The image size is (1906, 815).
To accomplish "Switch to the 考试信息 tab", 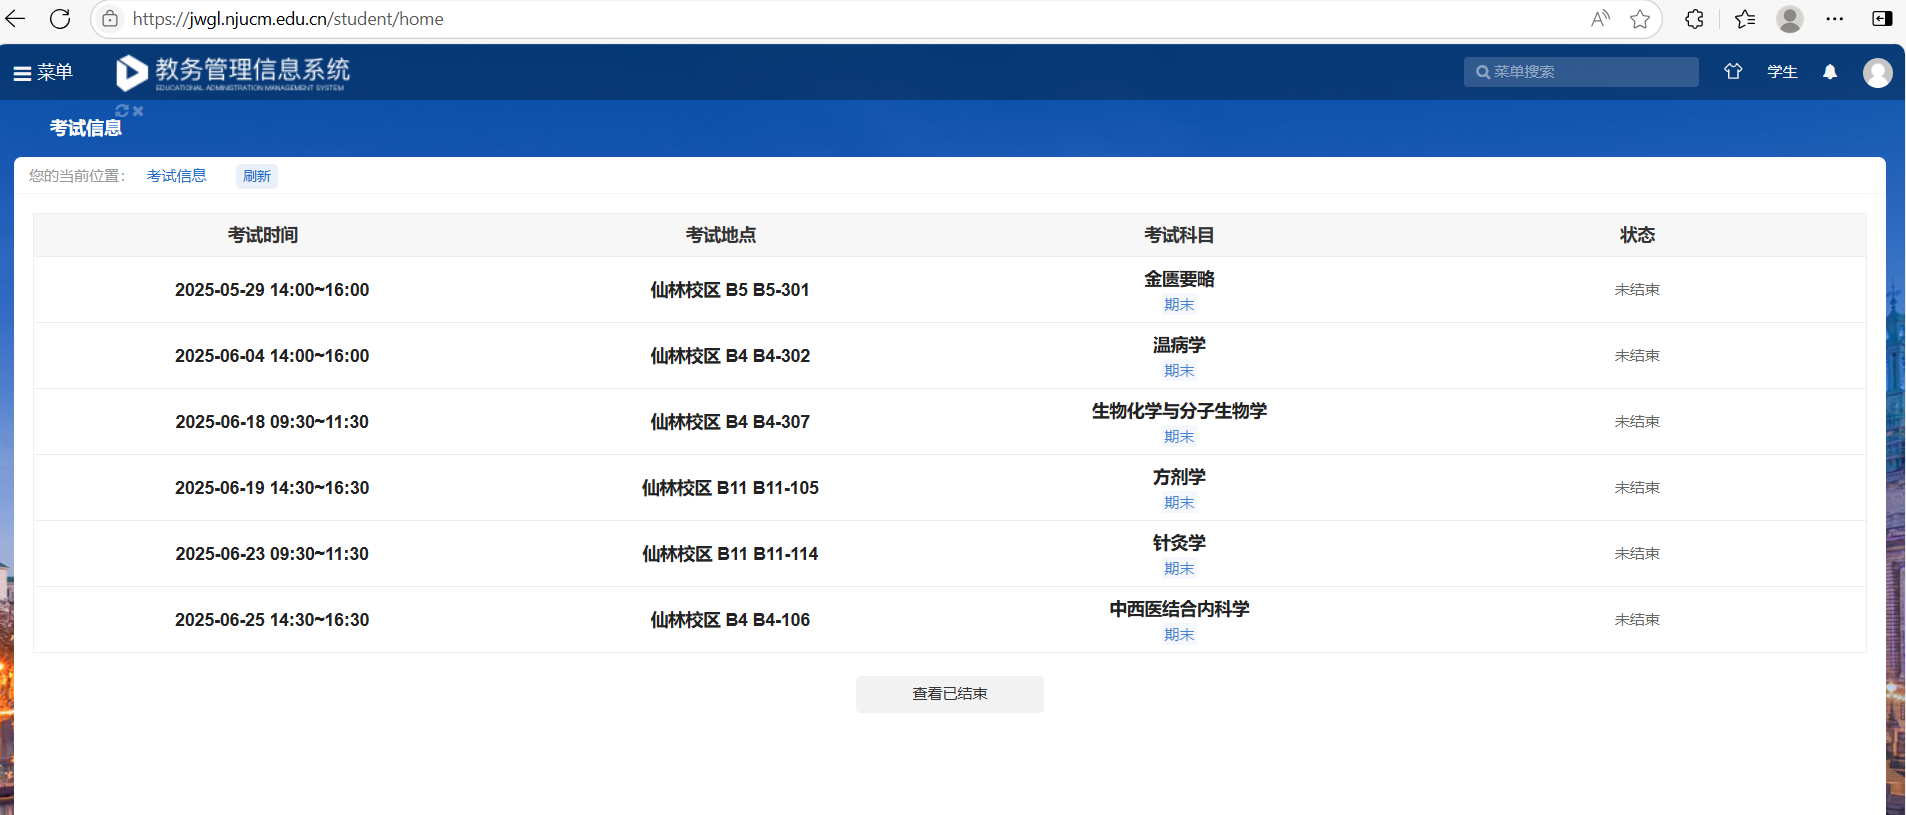I will point(86,128).
